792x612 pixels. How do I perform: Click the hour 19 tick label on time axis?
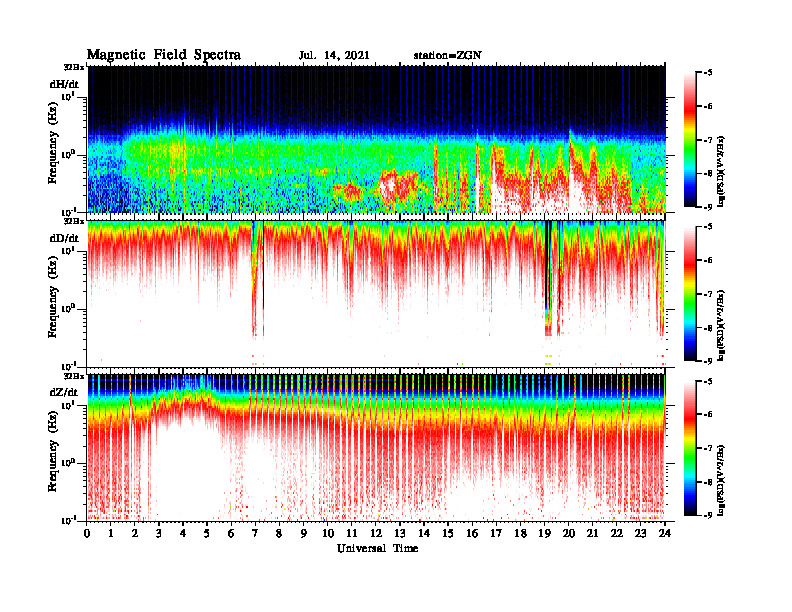click(544, 533)
